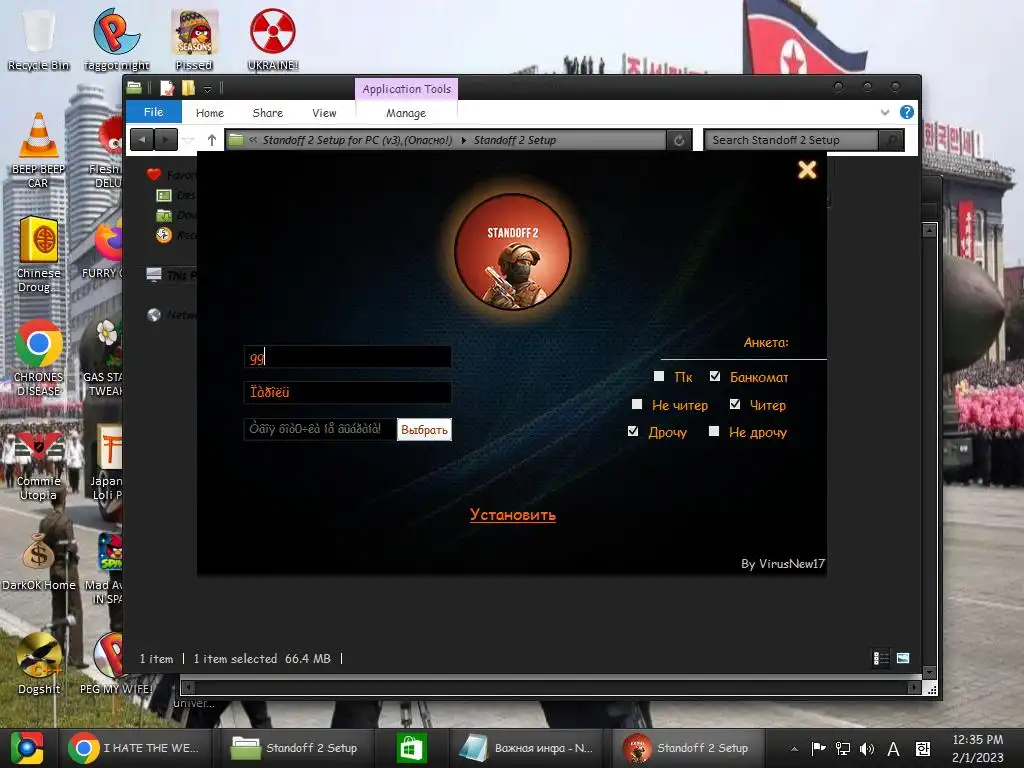The width and height of the screenshot is (1024, 768).
Task: Uncheck the Дрочу checkbox
Action: click(633, 431)
